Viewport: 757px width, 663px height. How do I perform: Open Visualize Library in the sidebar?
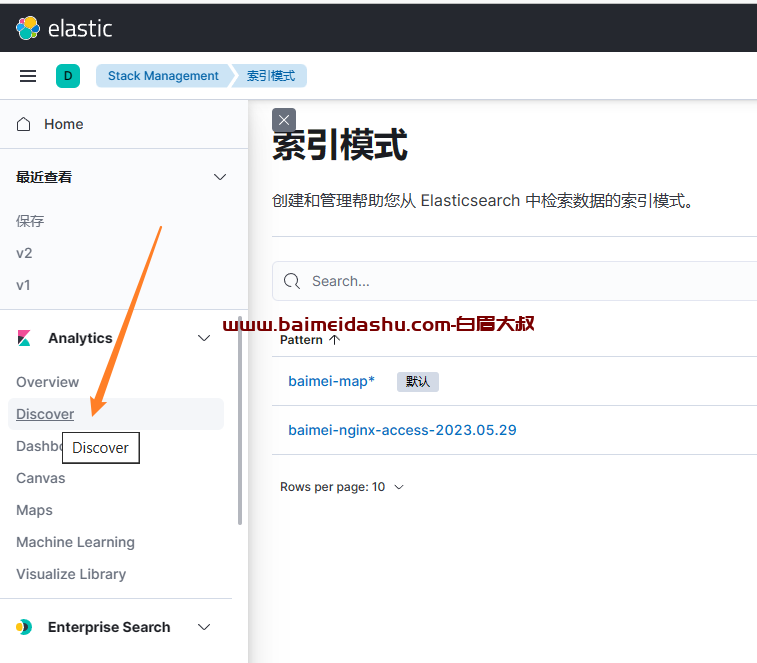coord(71,574)
